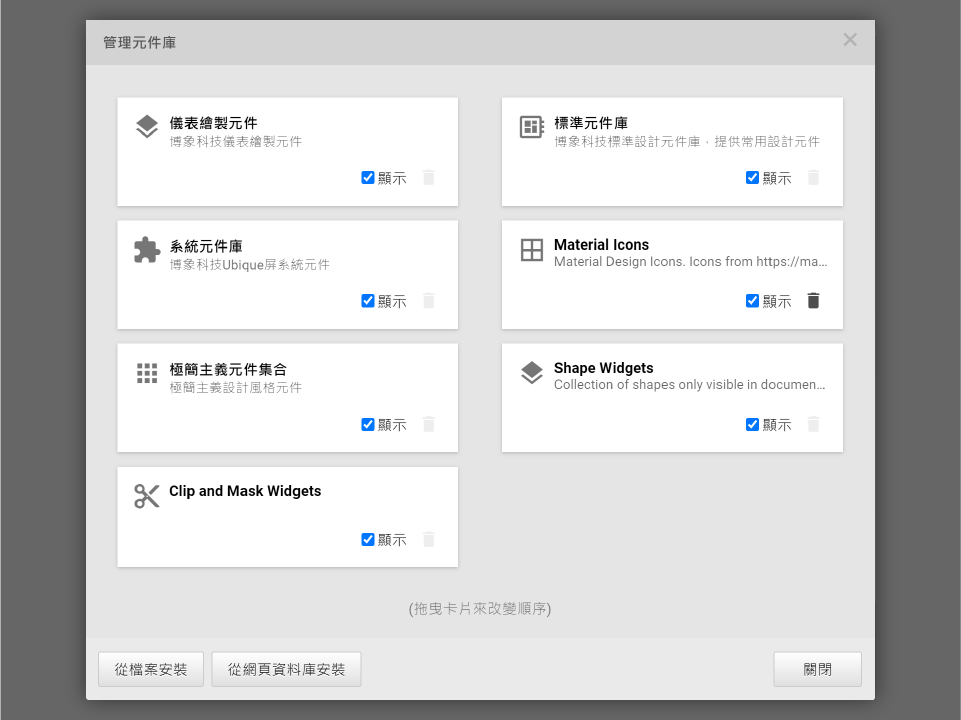The height and width of the screenshot is (720, 961).
Task: Select the 極簡主義元件集合 dots icon
Action: (x=147, y=371)
